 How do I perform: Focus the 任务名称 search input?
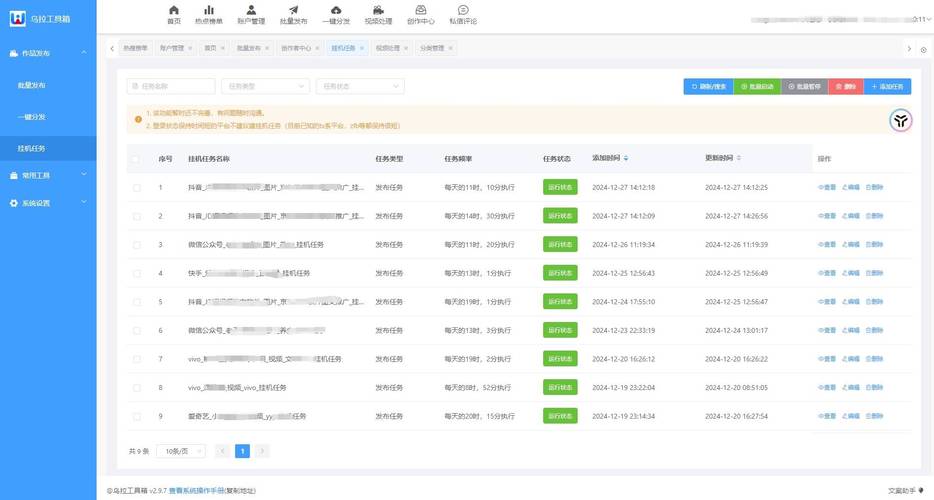click(171, 86)
